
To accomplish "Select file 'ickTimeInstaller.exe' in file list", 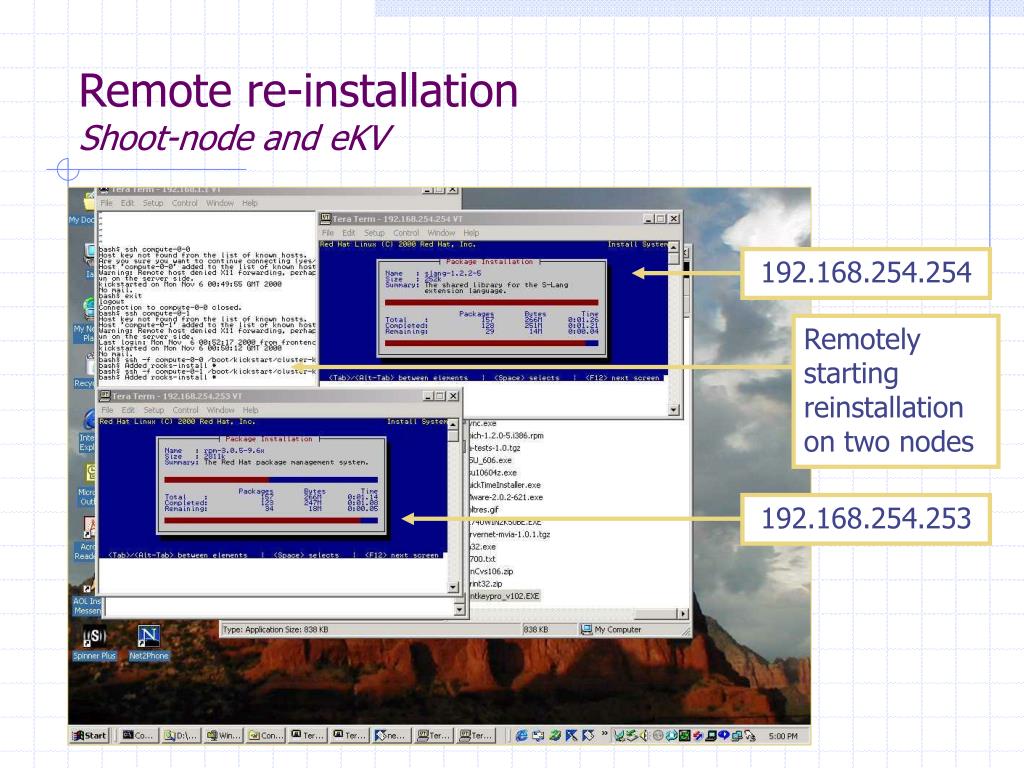I will click(x=505, y=485).
